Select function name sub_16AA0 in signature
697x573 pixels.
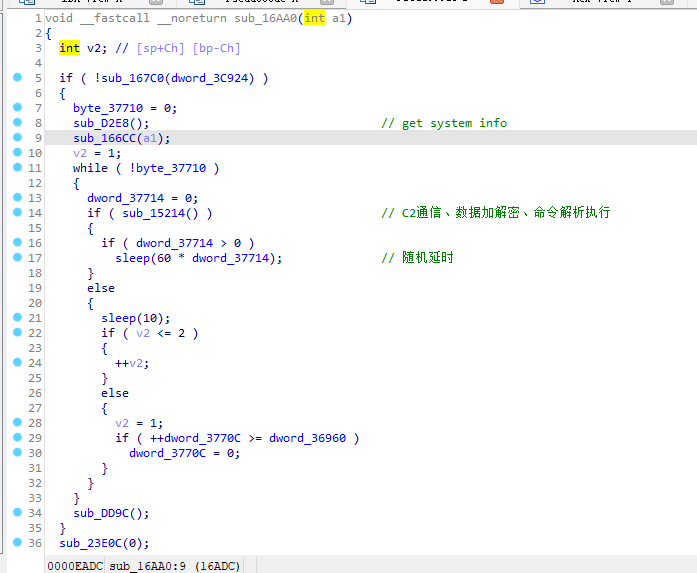pos(266,18)
